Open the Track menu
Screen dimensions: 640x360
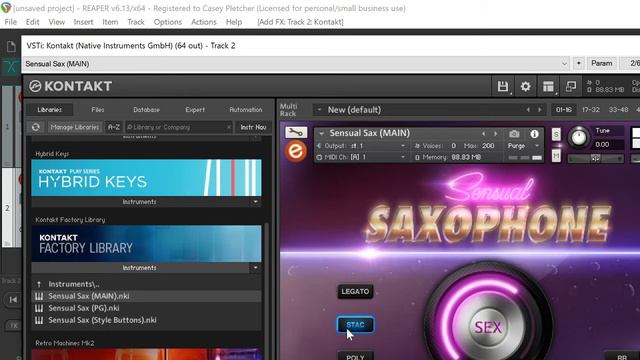tap(136, 22)
